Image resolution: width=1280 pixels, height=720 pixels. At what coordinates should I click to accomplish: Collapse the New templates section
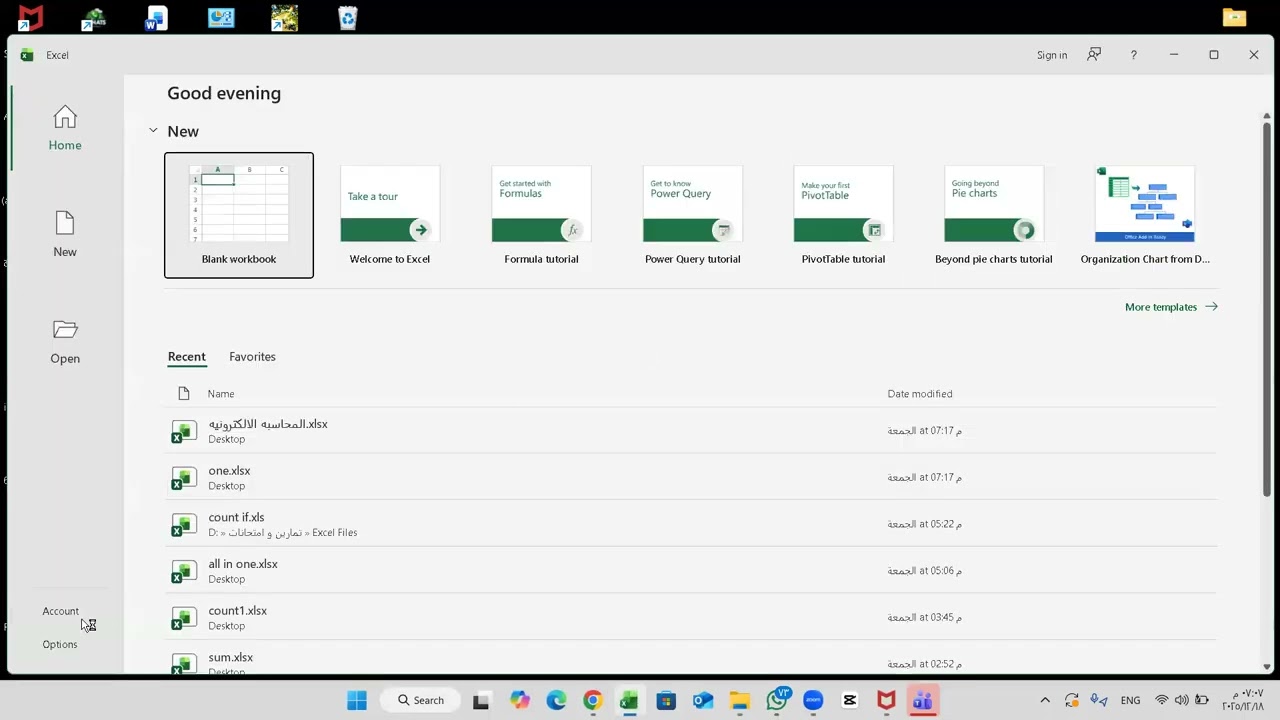click(153, 131)
